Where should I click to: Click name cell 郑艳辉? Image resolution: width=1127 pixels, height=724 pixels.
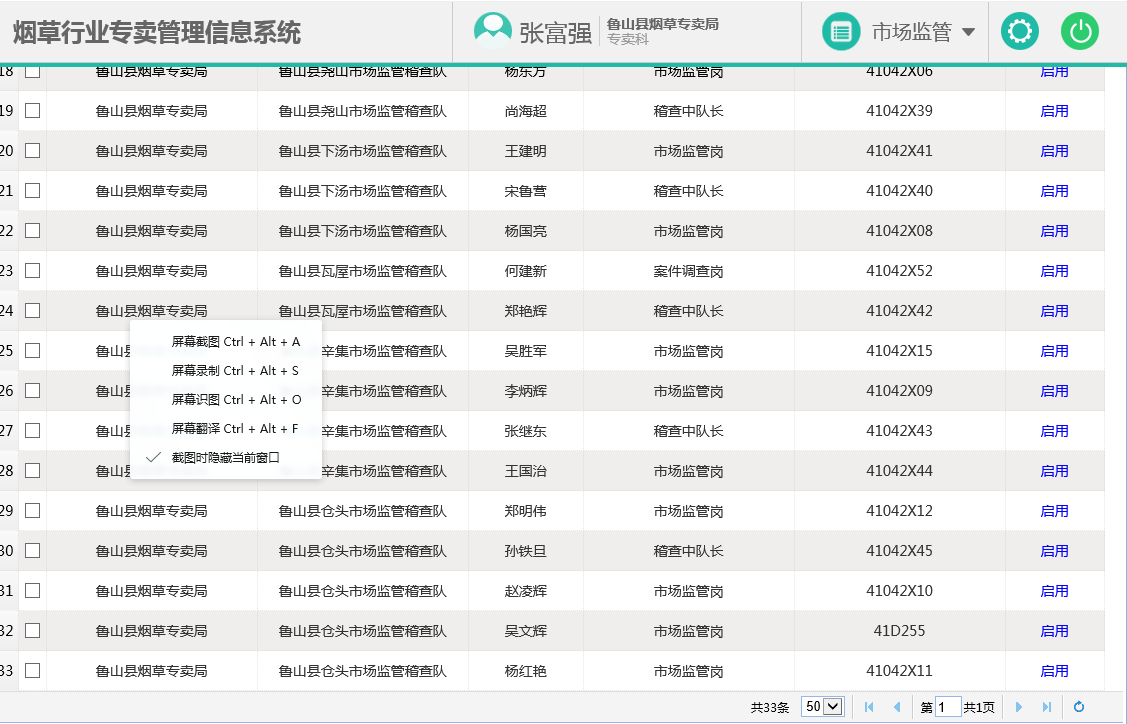[x=525, y=311]
